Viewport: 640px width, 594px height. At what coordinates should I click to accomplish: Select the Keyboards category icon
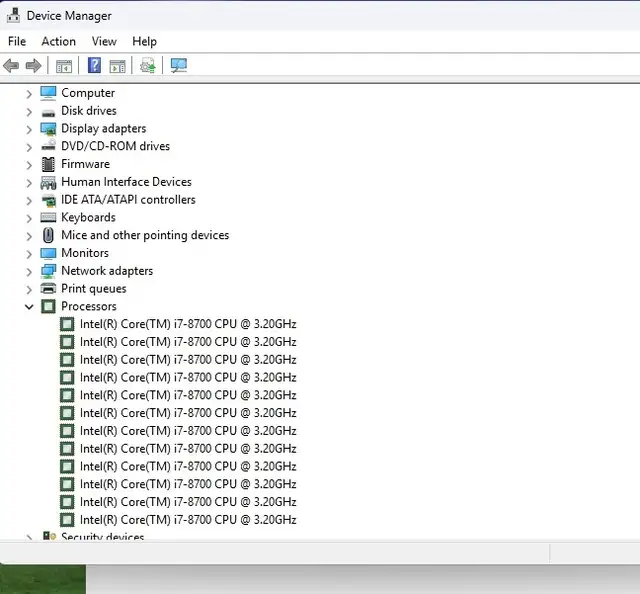click(48, 218)
